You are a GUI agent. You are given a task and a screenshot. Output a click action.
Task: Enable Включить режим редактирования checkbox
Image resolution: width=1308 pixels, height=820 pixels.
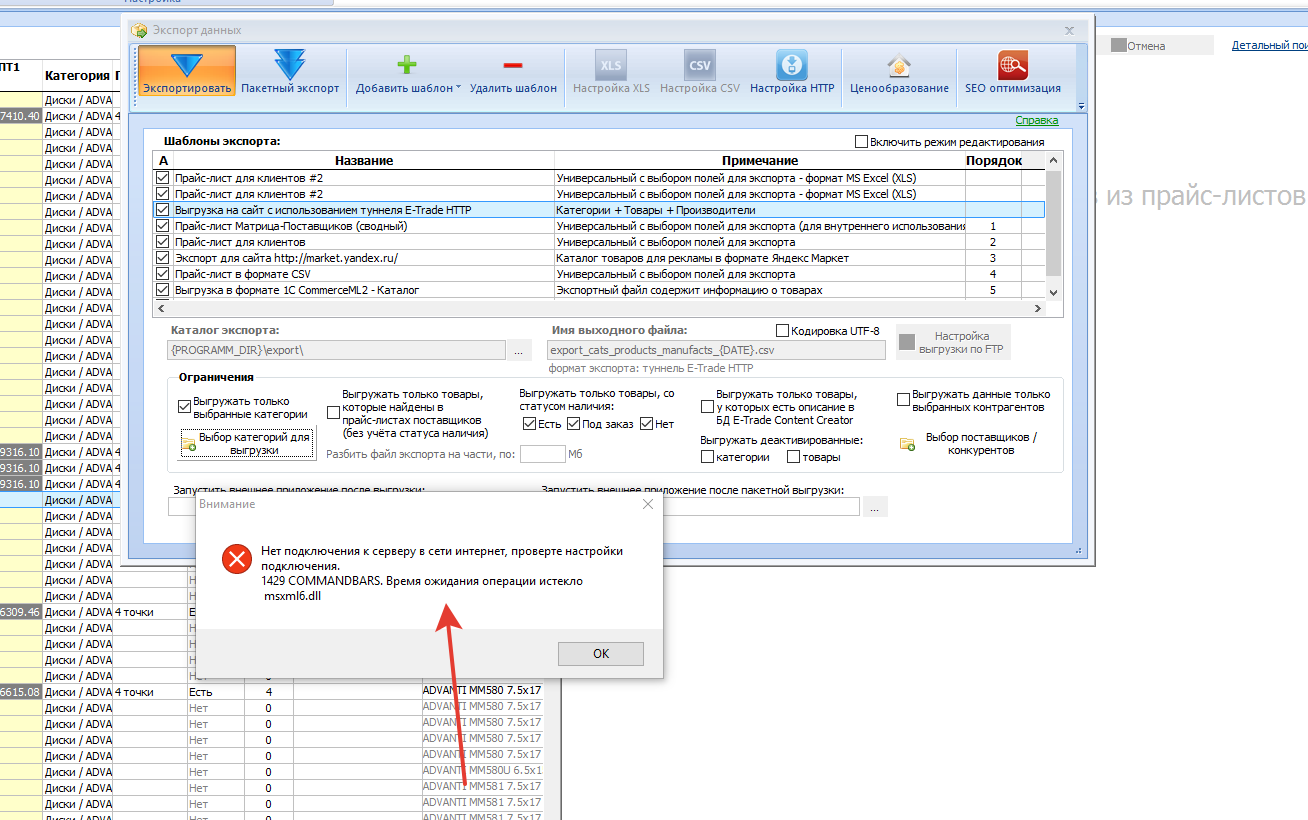862,142
